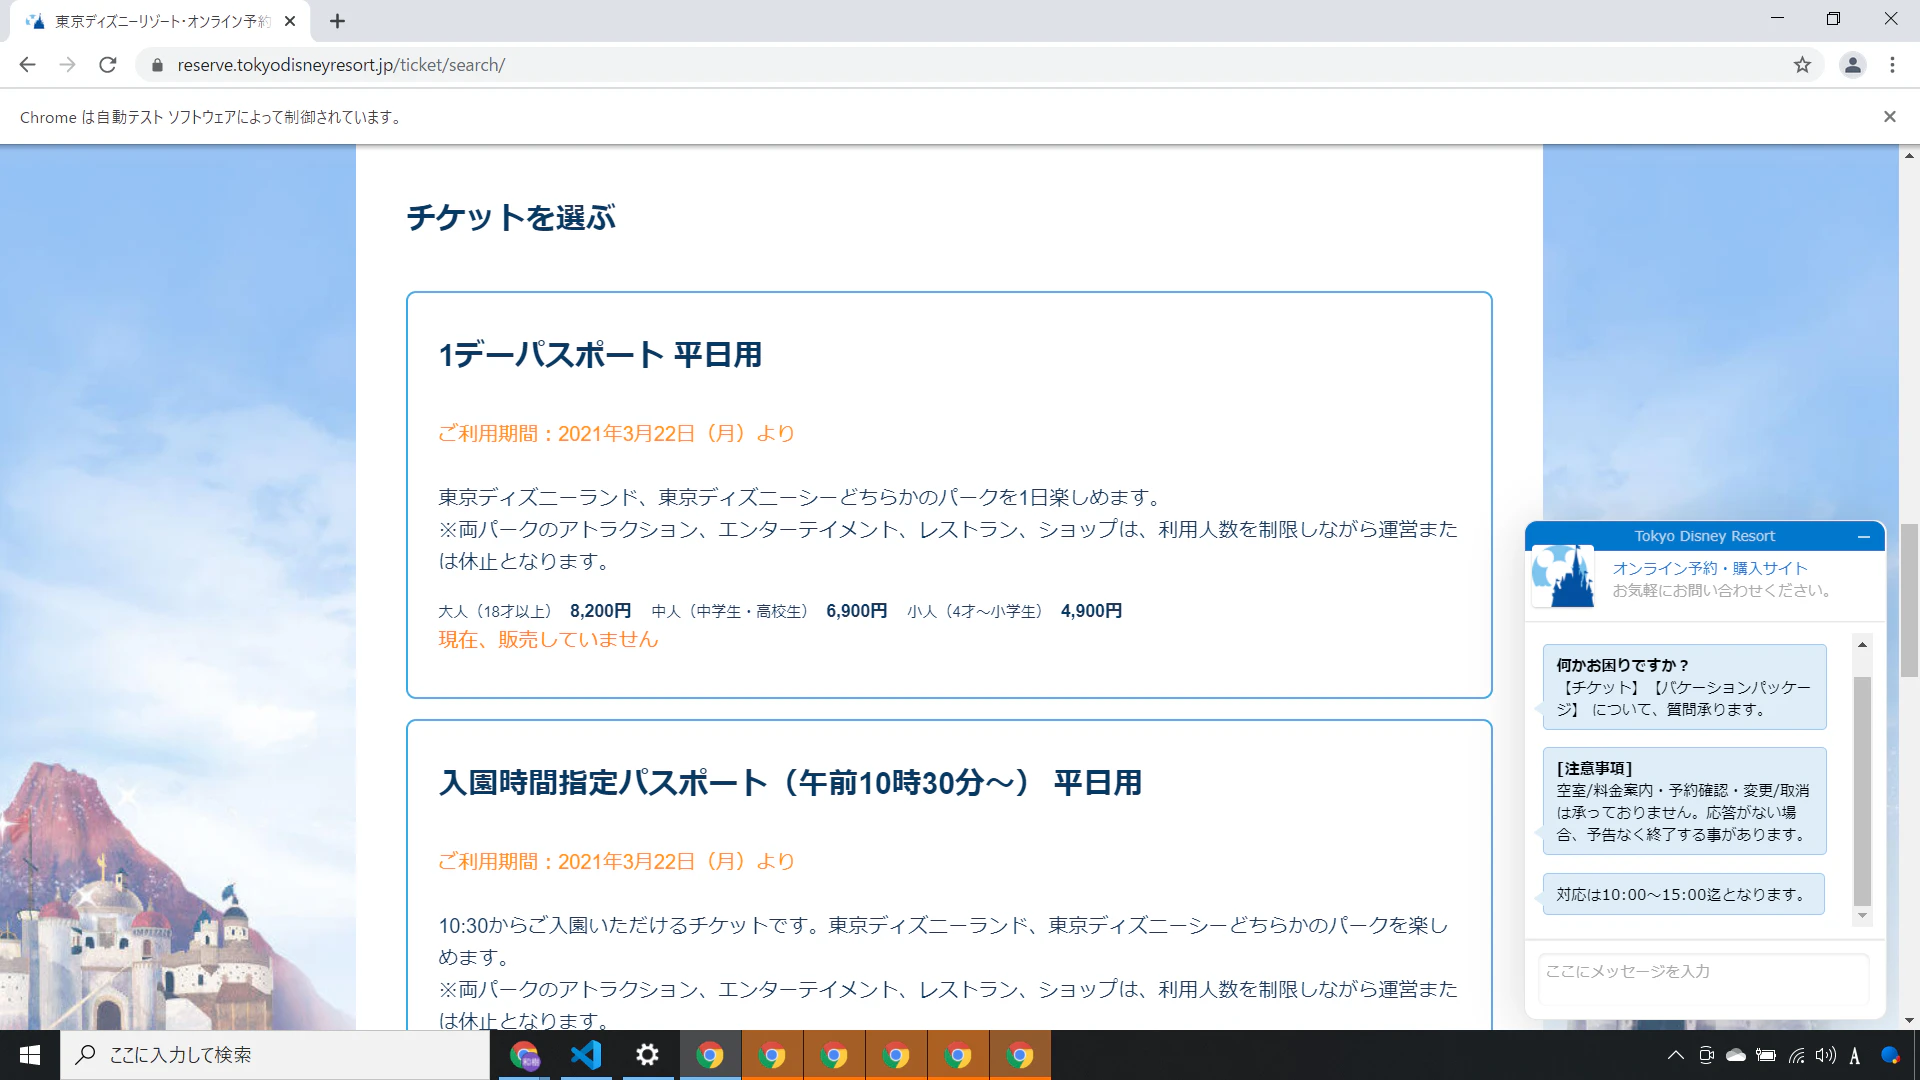Click the junior price 6,900円

point(856,611)
